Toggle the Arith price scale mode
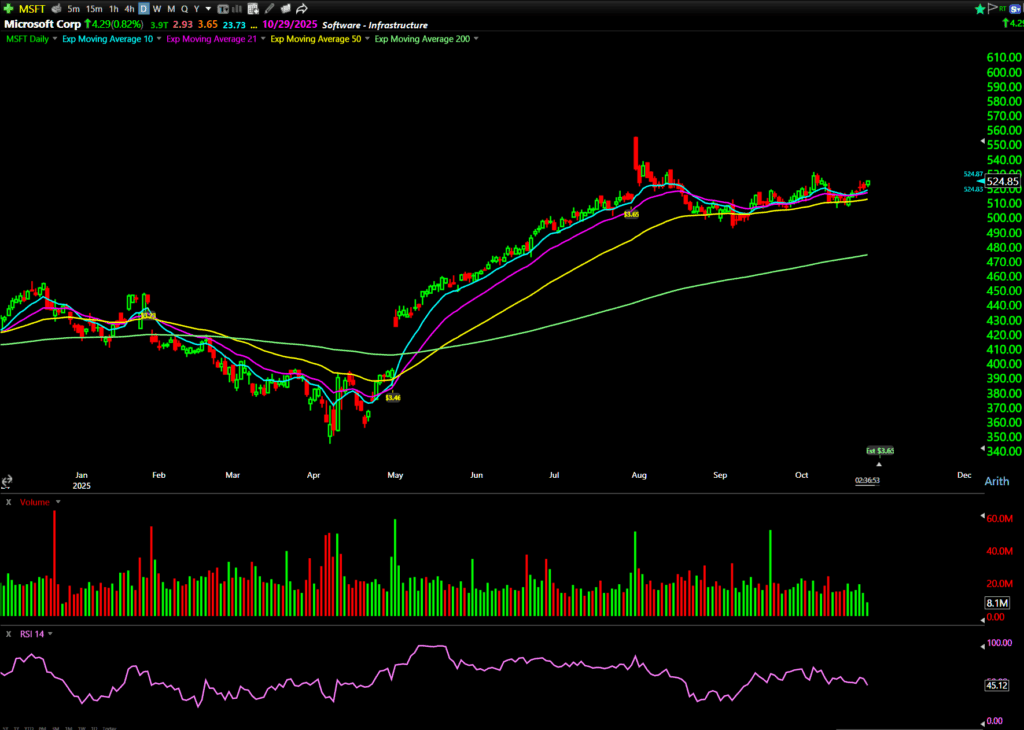Screen dimensions: 1024x730 point(996,481)
